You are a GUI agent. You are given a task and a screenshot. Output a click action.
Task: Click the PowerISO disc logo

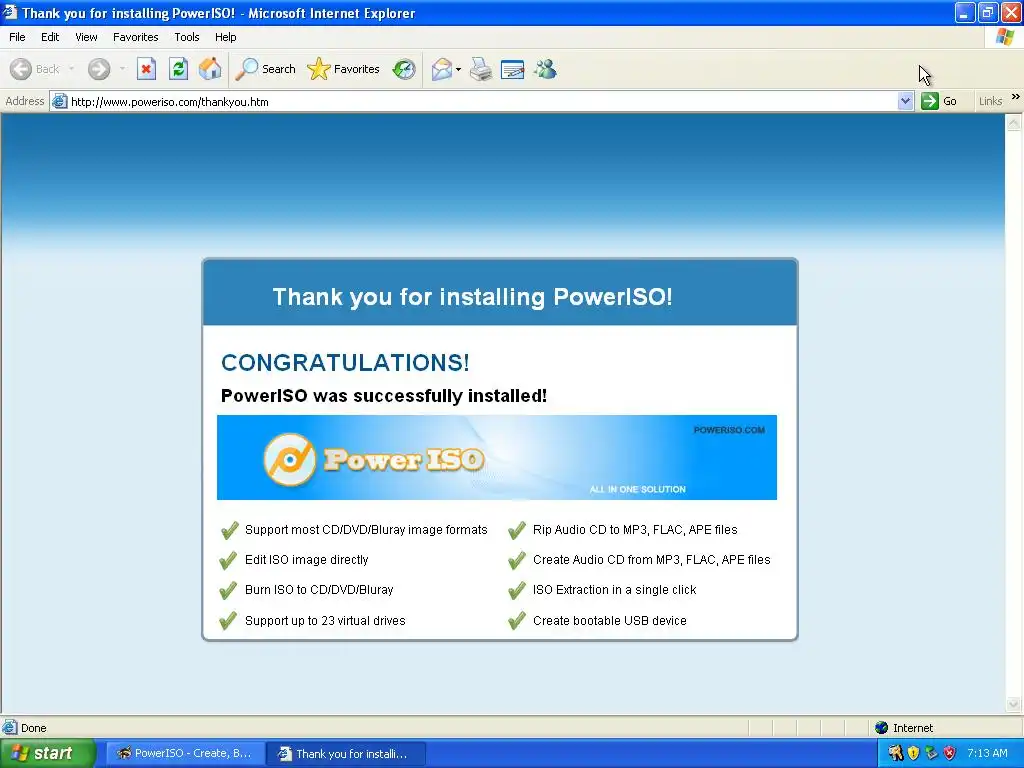pos(289,460)
